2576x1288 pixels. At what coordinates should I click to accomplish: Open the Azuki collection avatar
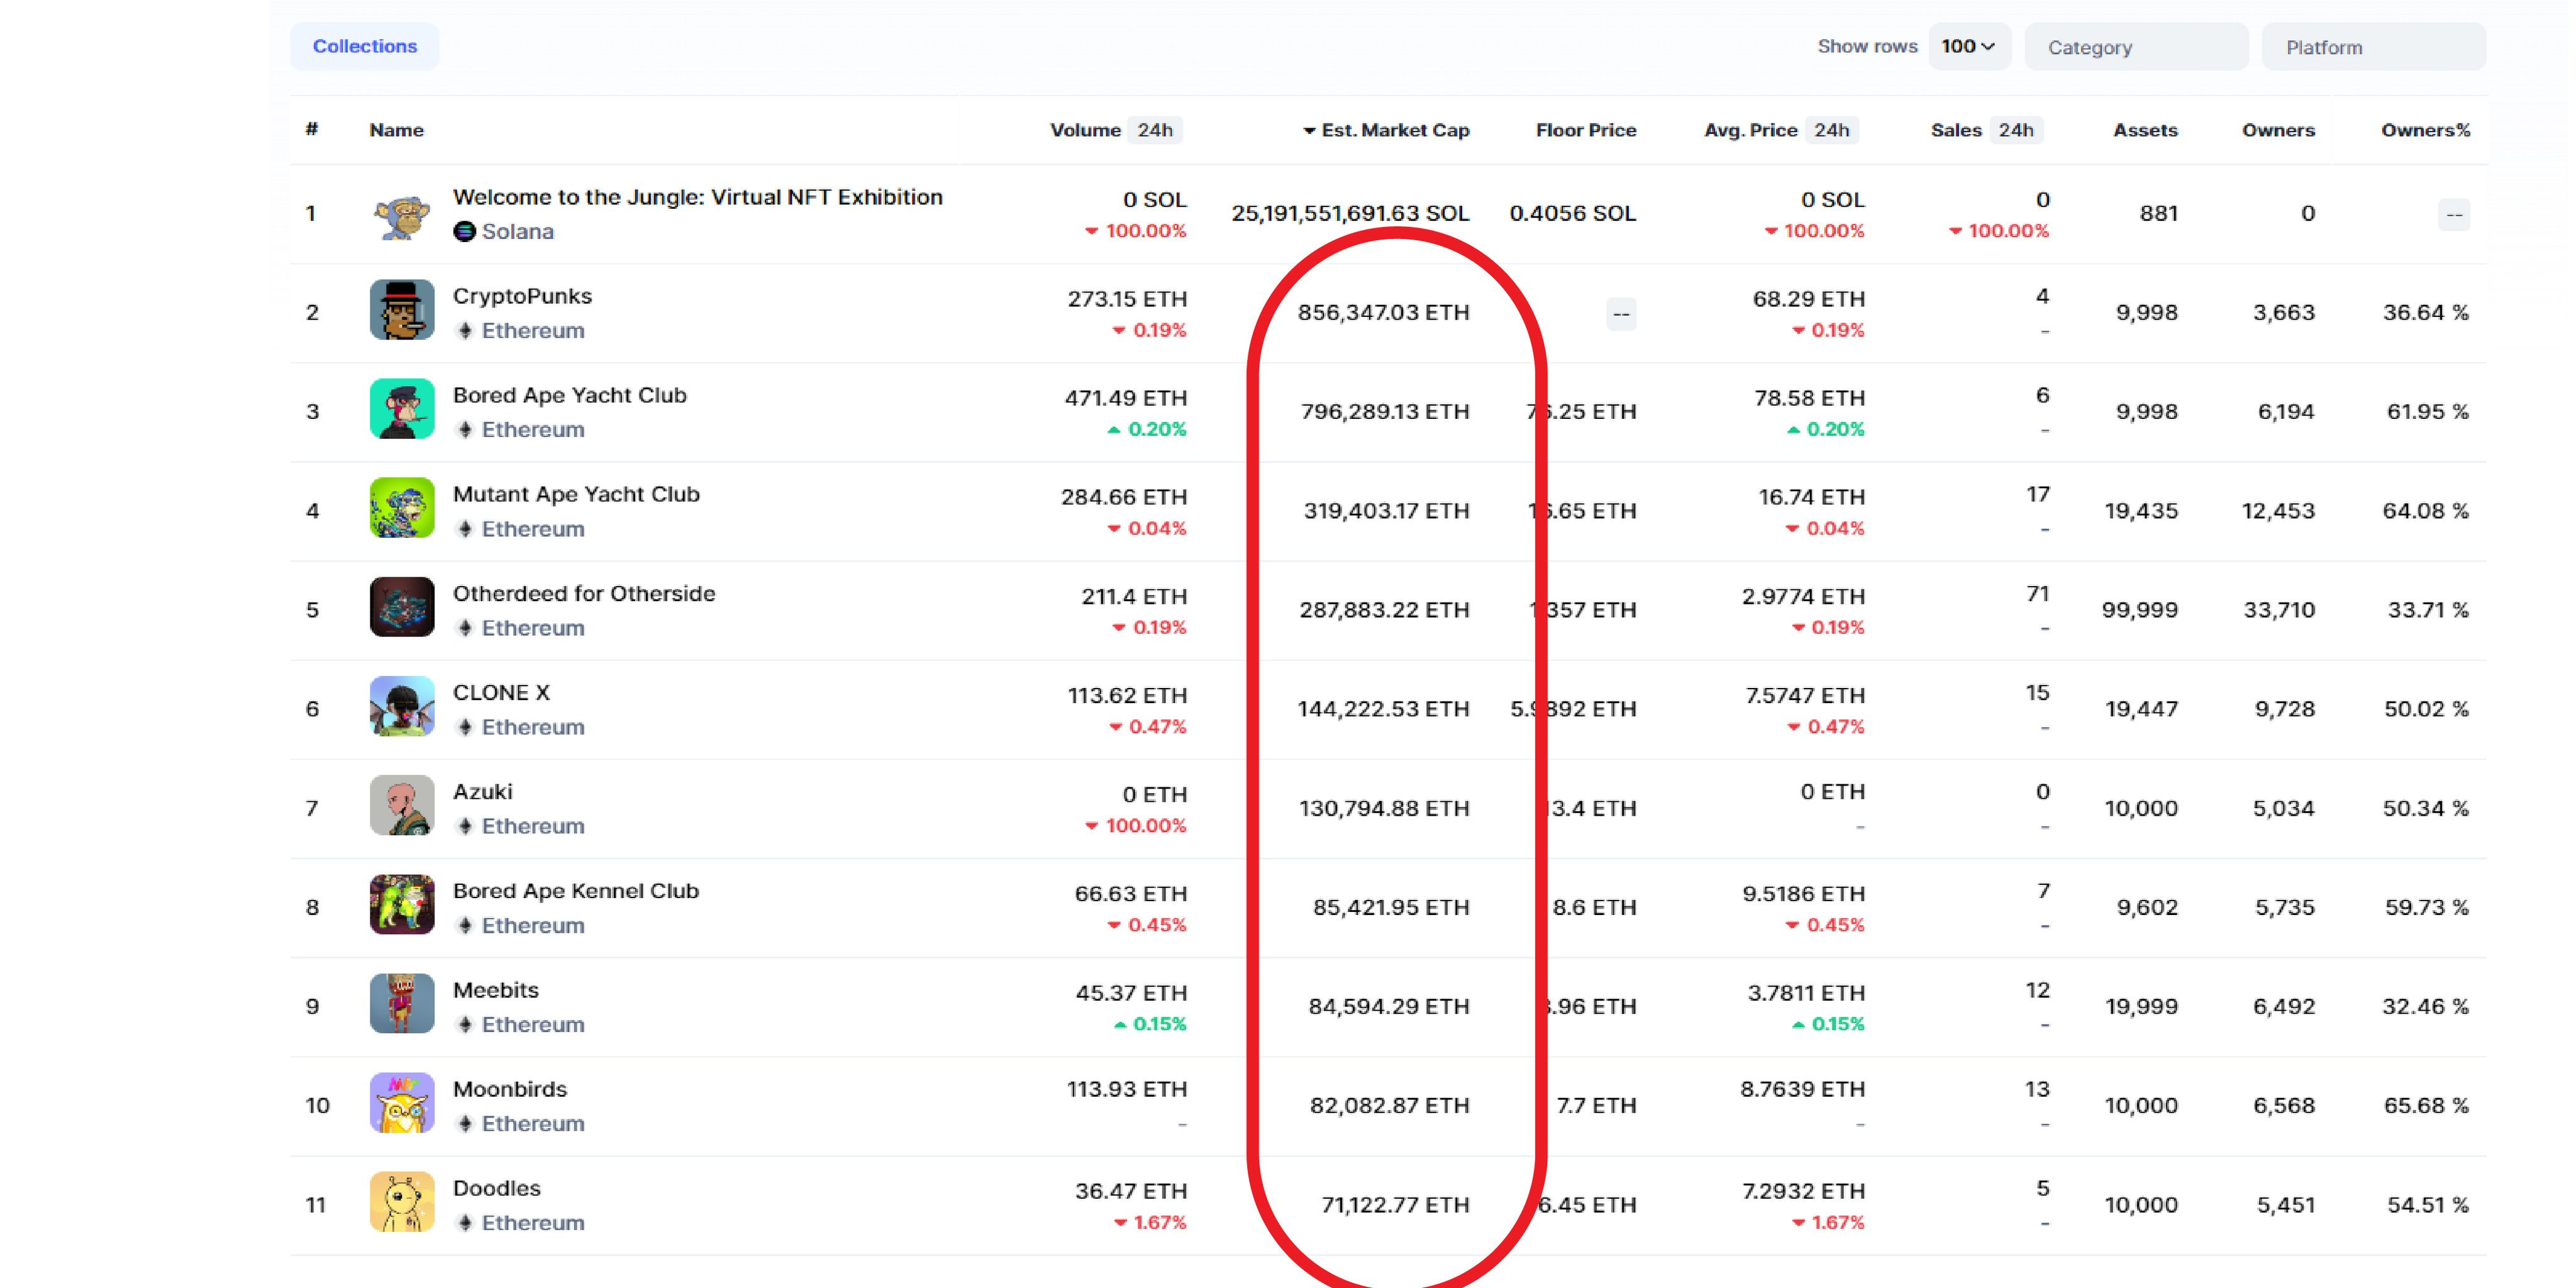point(402,805)
